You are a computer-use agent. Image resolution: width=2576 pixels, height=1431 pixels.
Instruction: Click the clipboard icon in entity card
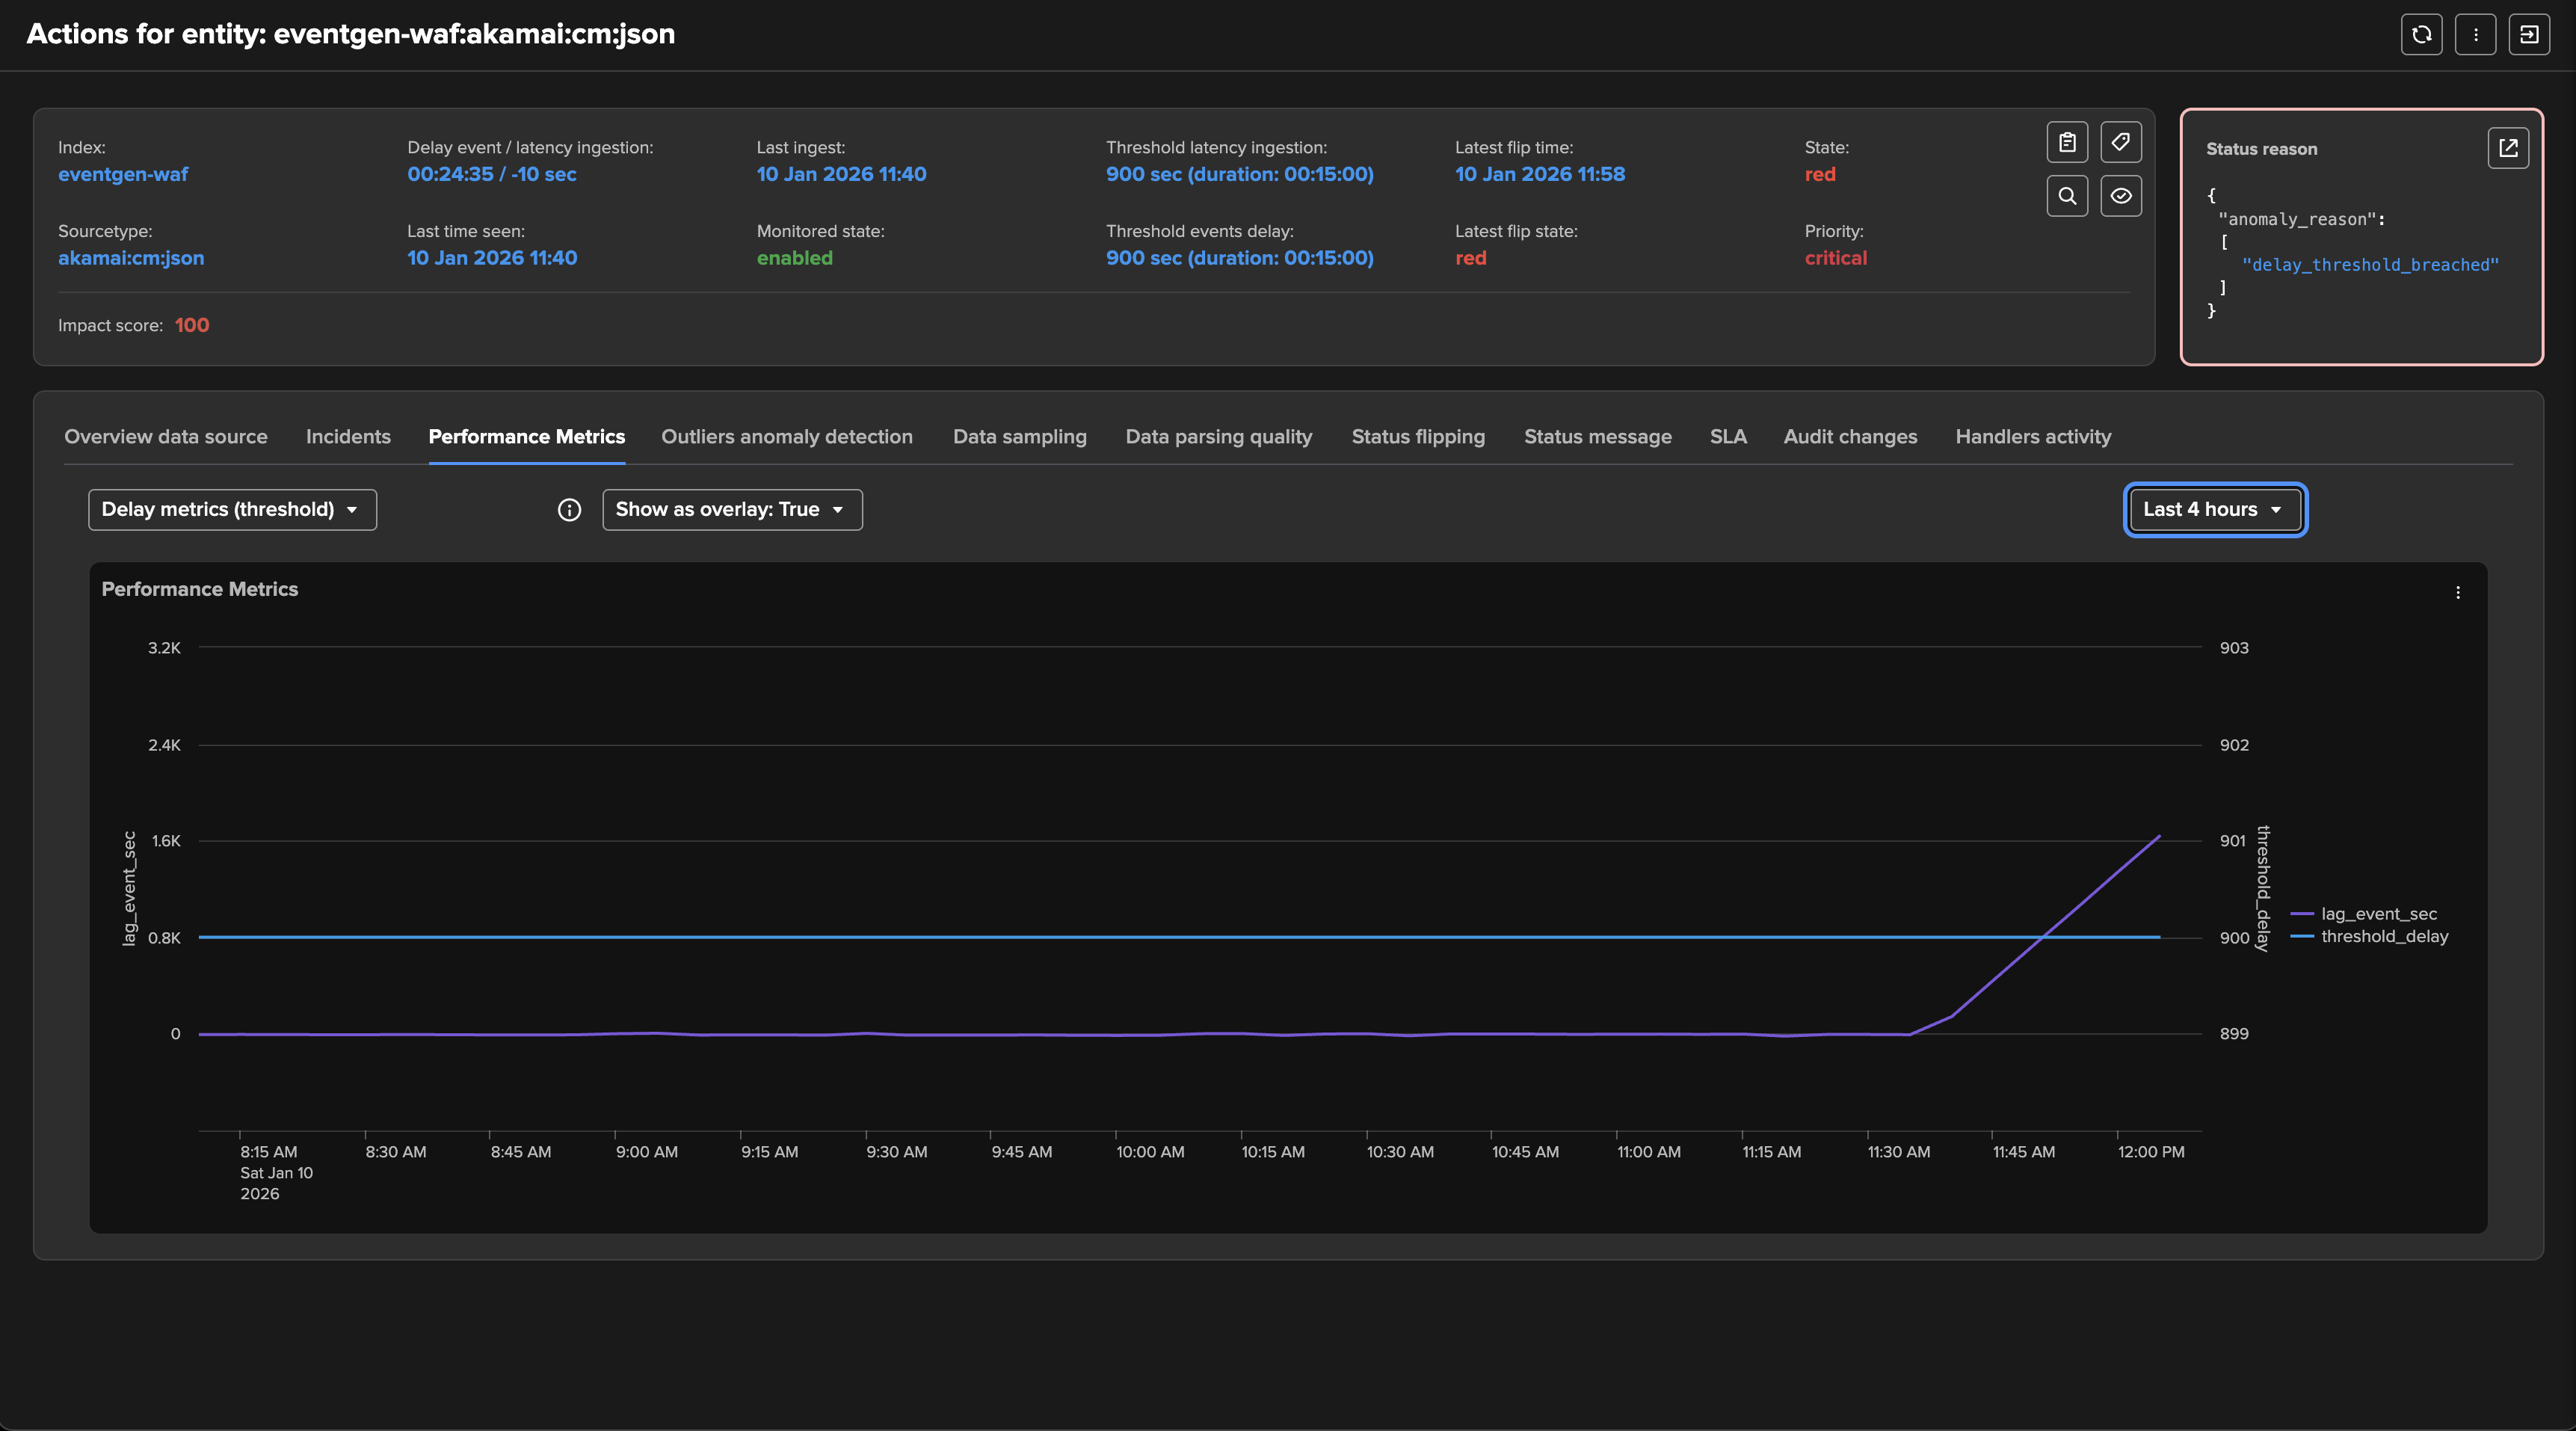point(2067,142)
